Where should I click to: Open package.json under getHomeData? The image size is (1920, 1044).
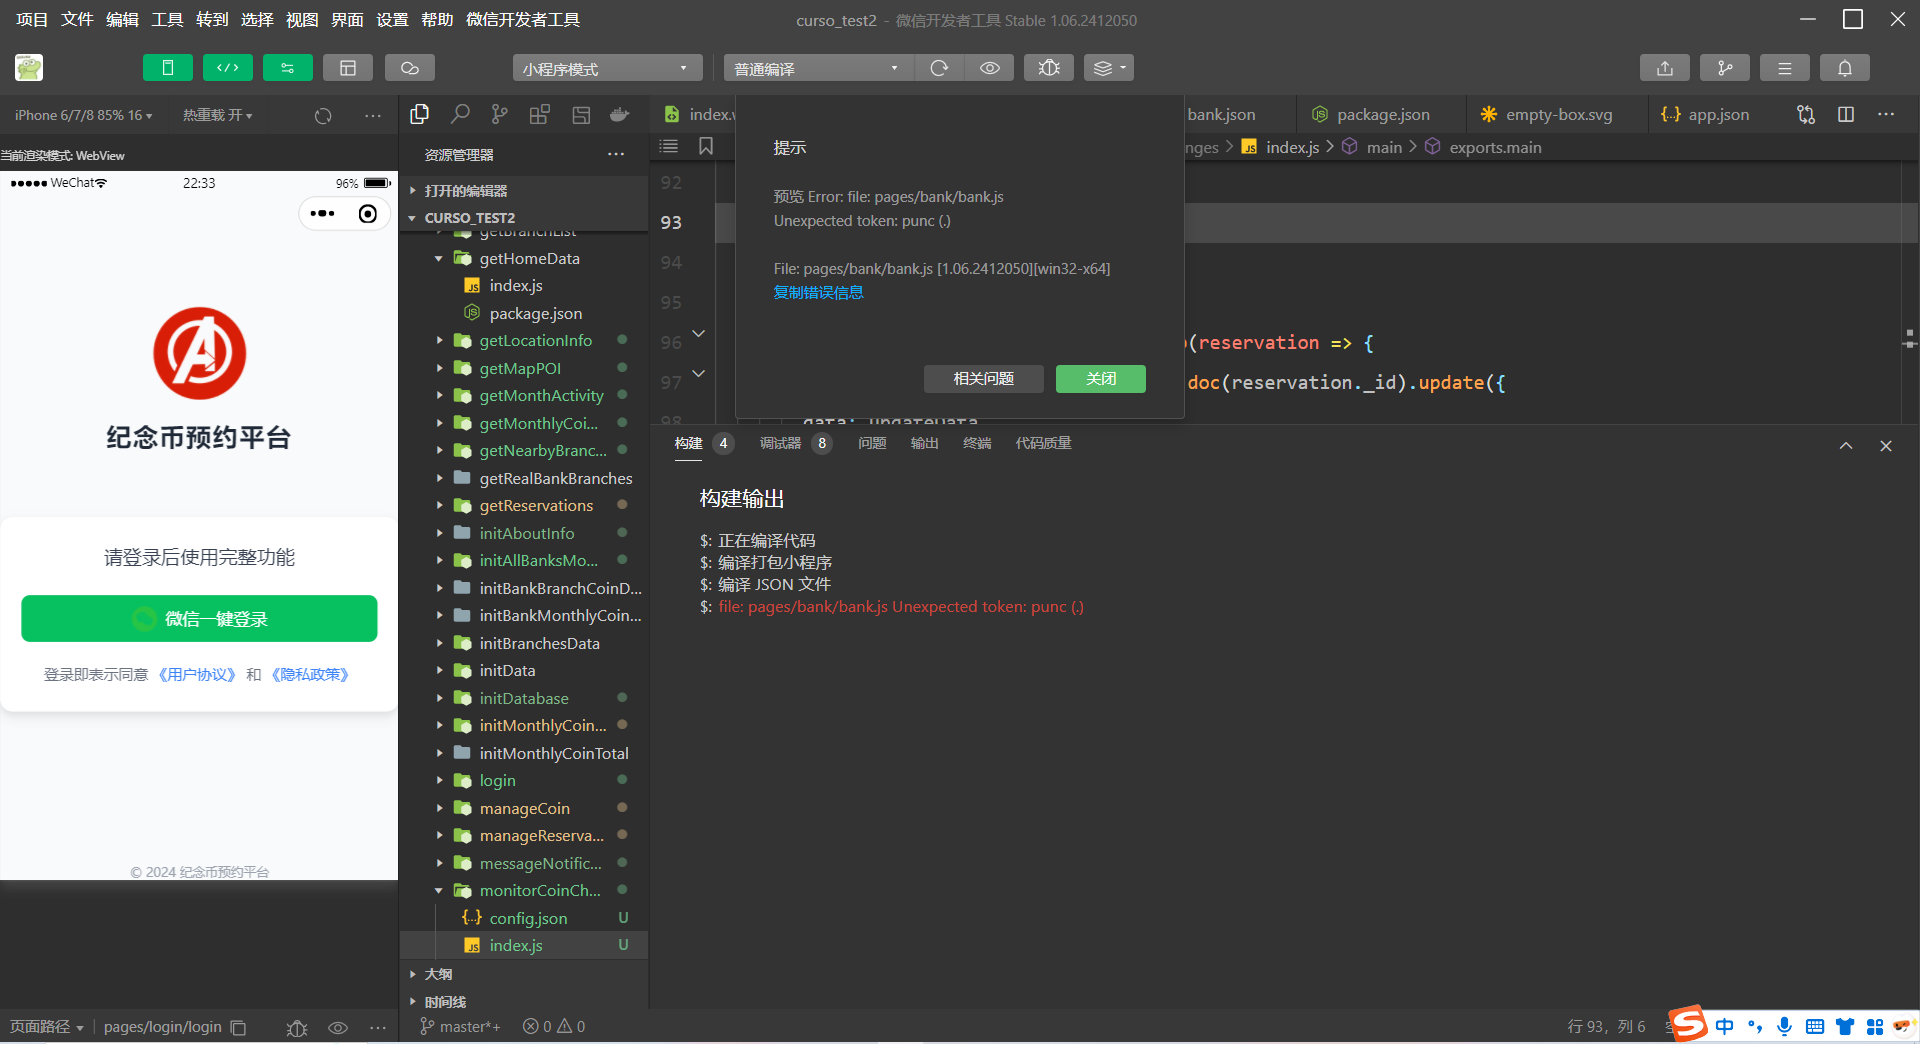click(x=524, y=313)
